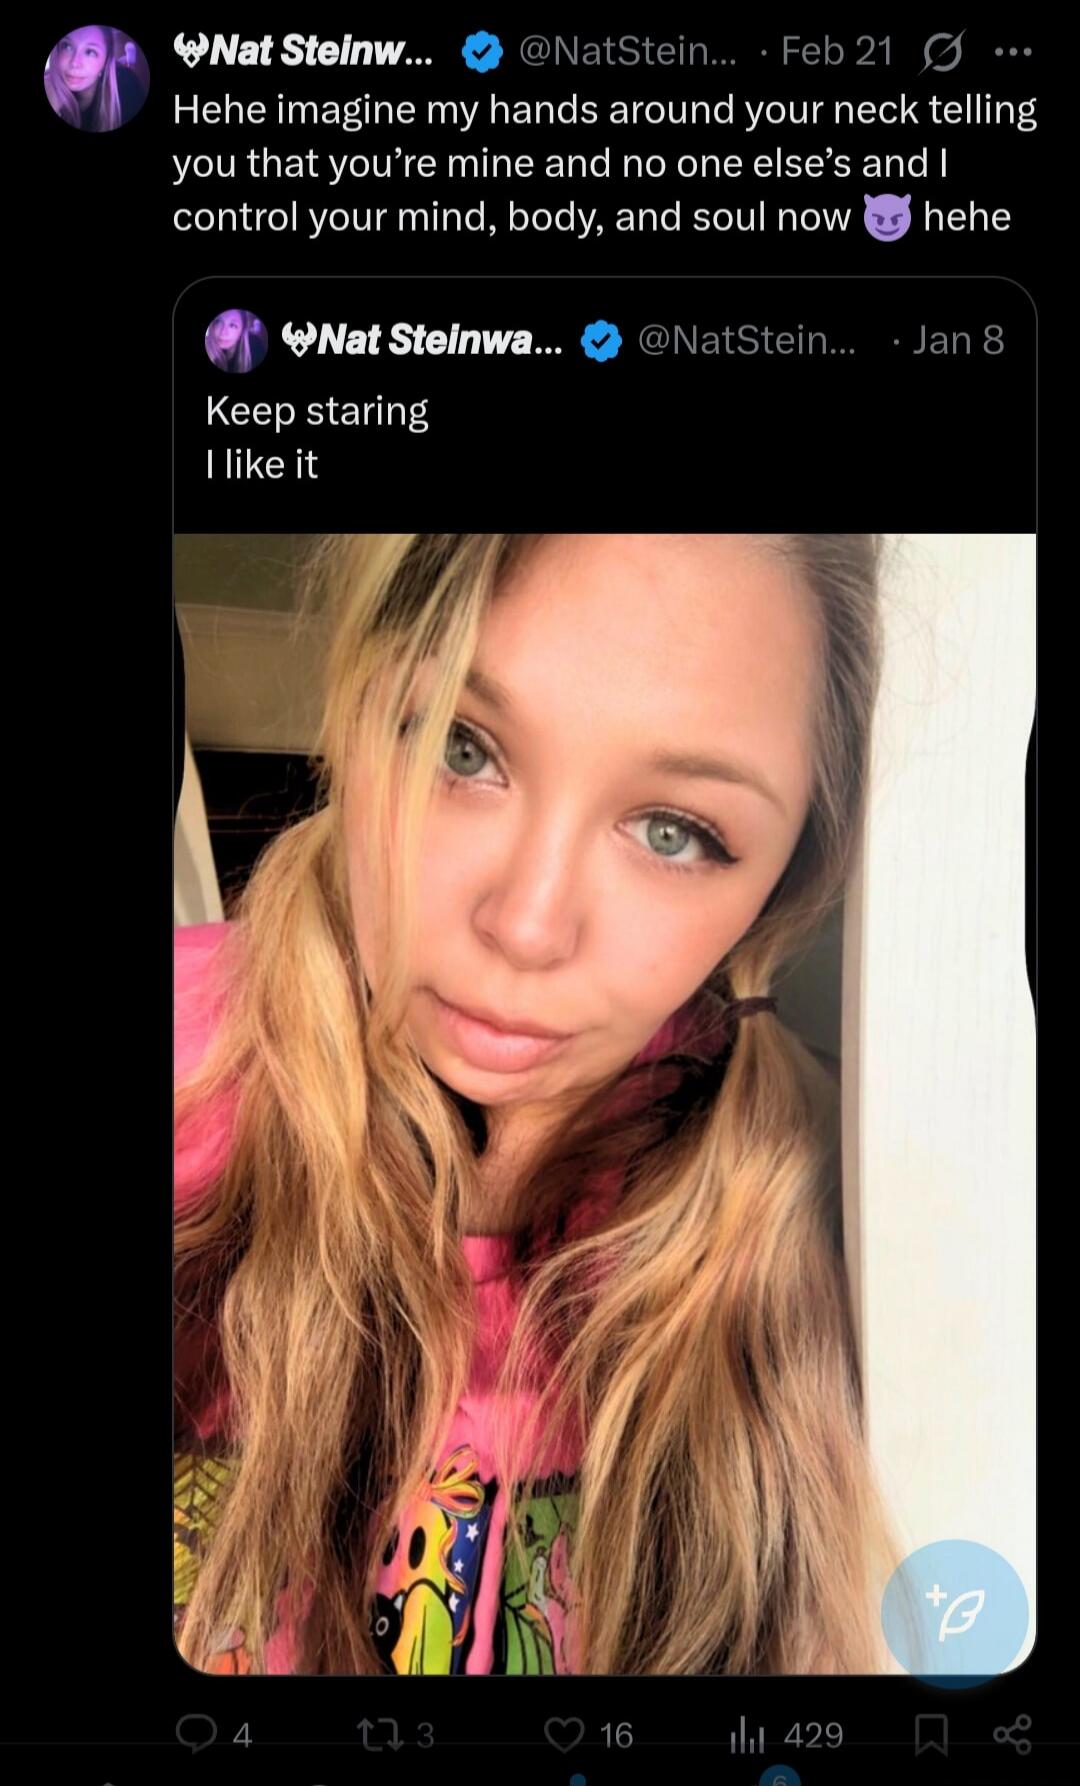Open view analytics icon showing 429
The image size is (1080, 1786).
(x=746, y=1734)
